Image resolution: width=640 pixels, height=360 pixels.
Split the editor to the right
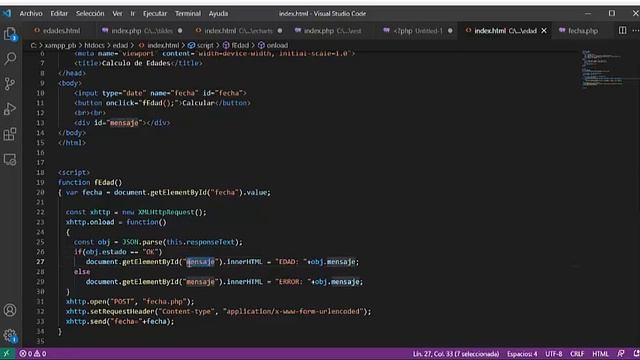622,31
